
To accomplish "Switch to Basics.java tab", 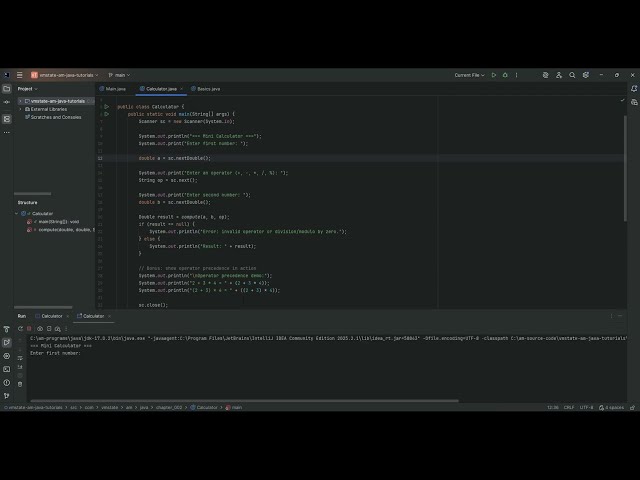I will pos(205,89).
